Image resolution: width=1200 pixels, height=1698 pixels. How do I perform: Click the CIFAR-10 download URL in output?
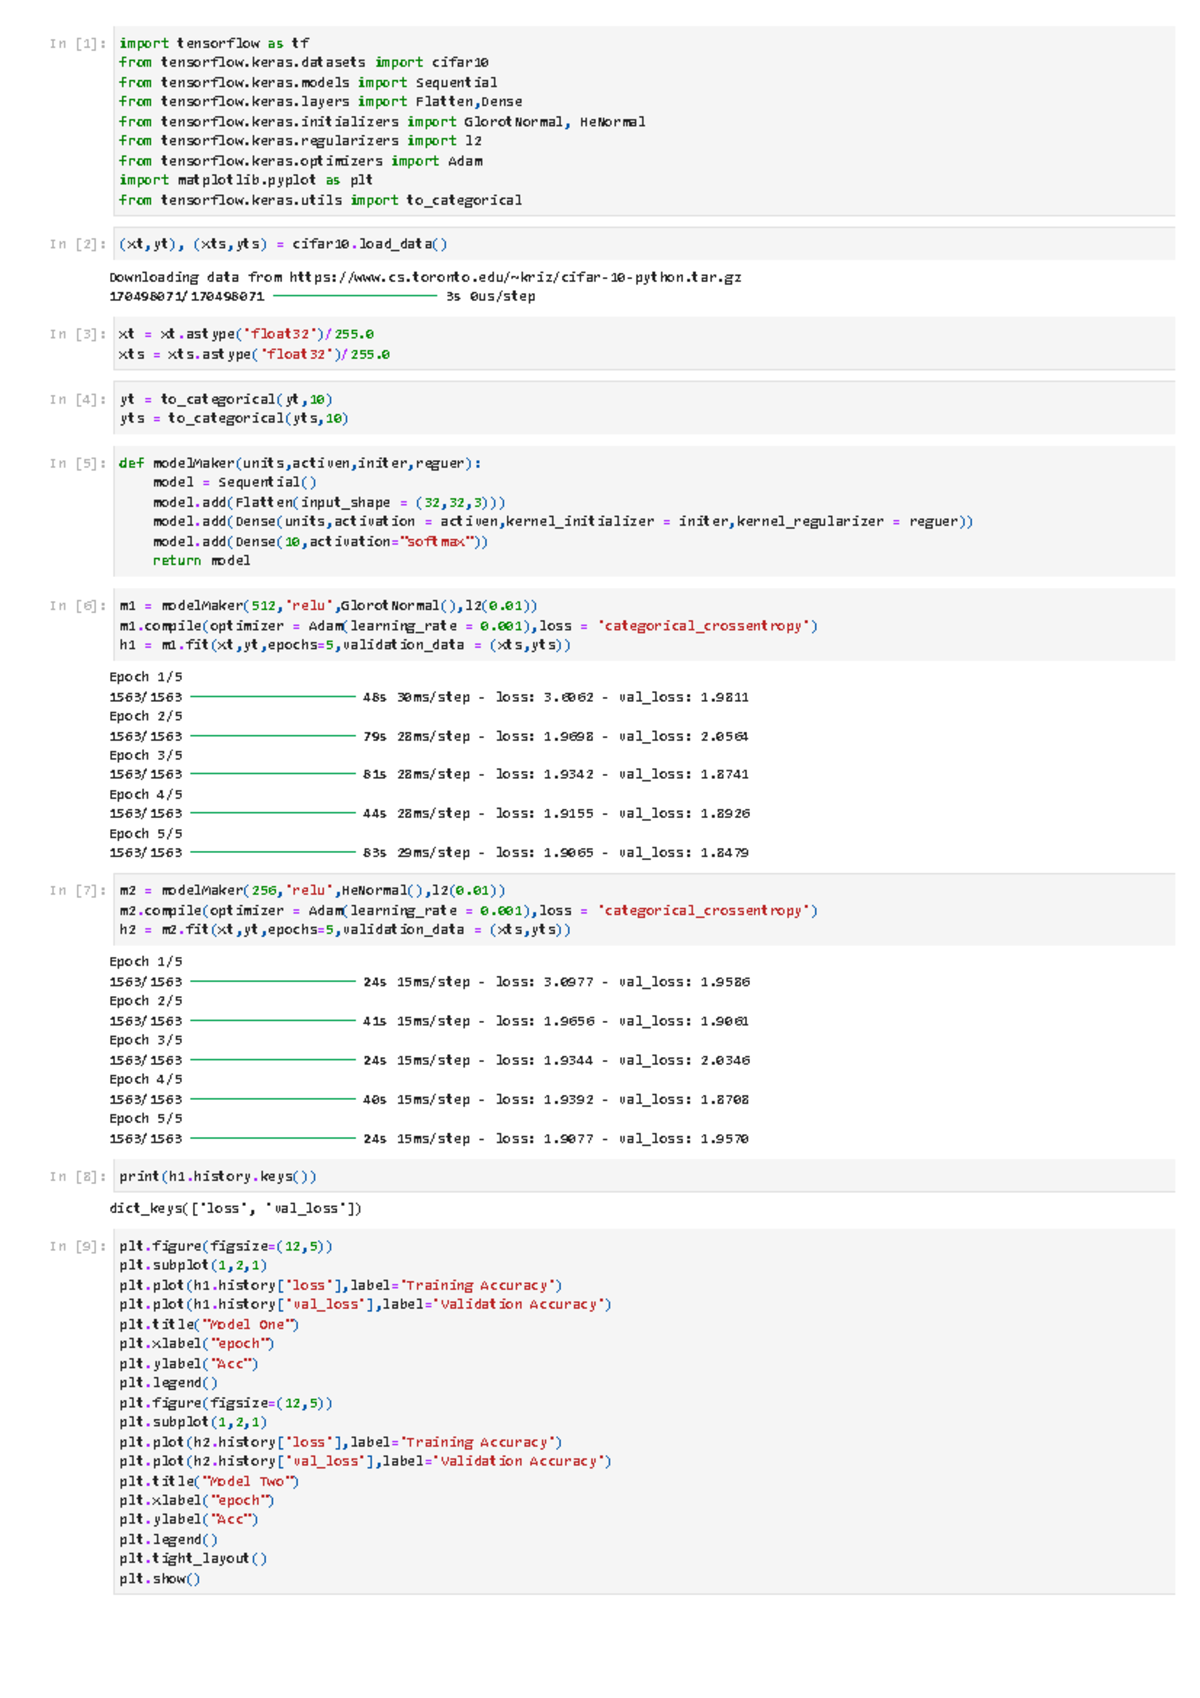tap(515, 277)
